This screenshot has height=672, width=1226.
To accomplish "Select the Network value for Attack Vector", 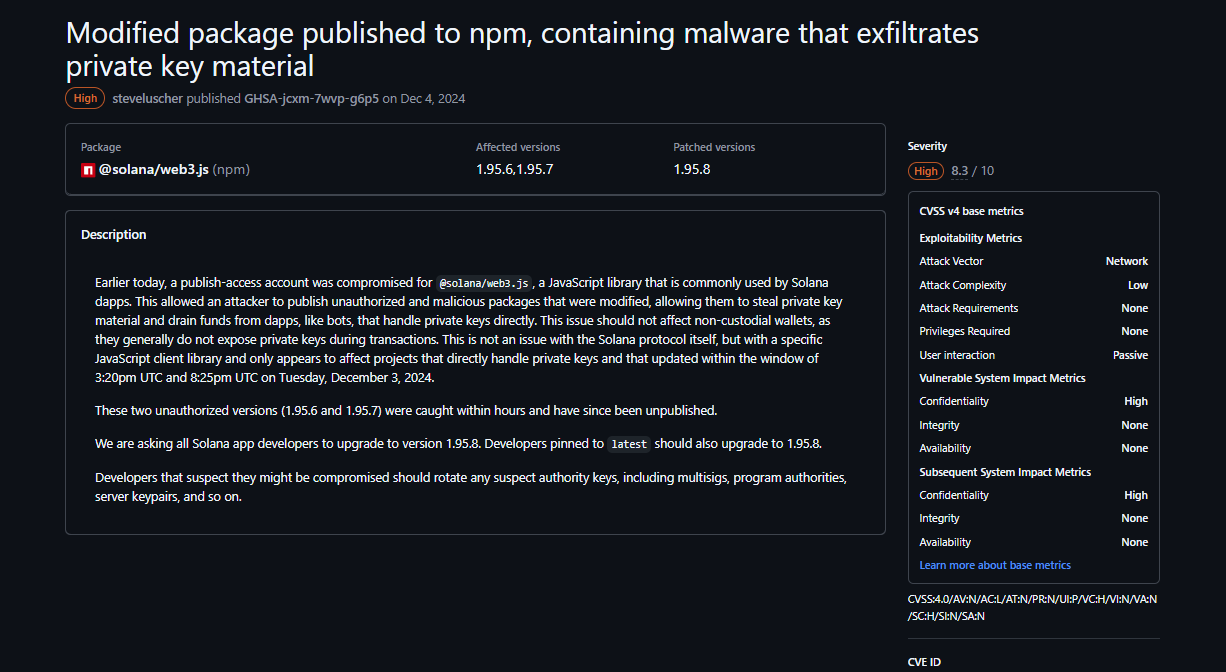I will click(1127, 261).
